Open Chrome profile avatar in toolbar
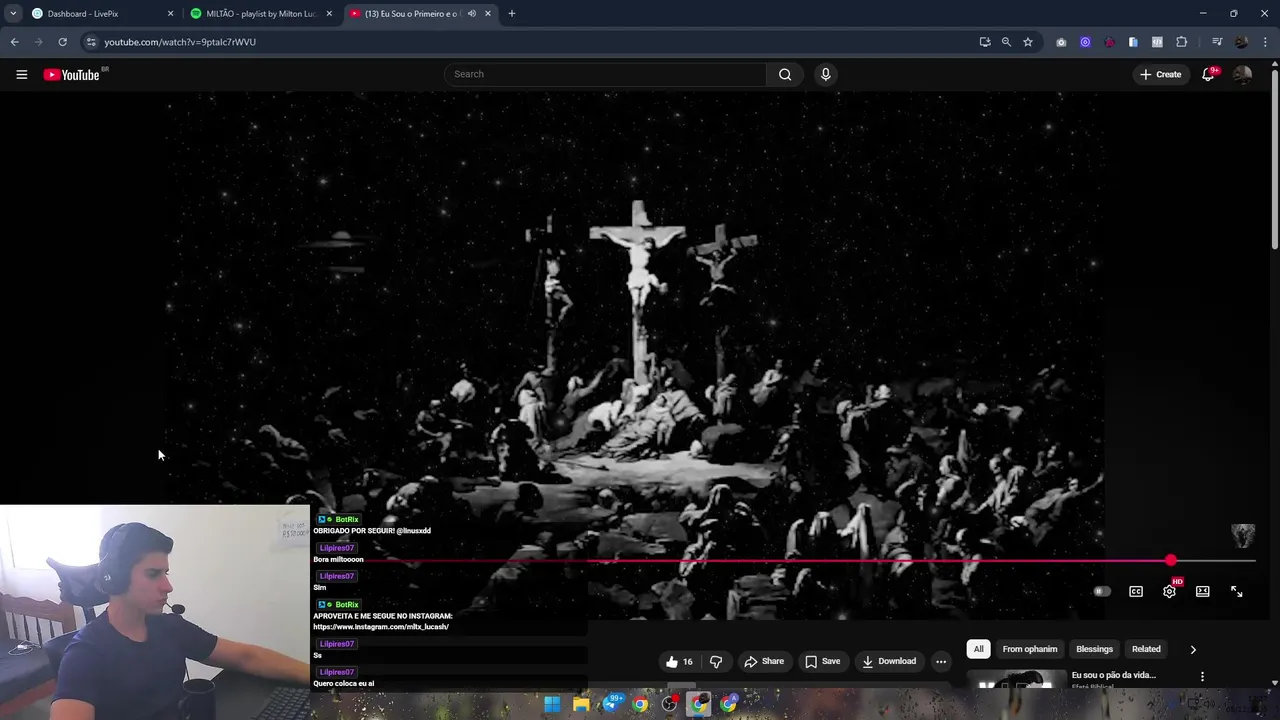The height and width of the screenshot is (720, 1280). pyautogui.click(x=1242, y=42)
